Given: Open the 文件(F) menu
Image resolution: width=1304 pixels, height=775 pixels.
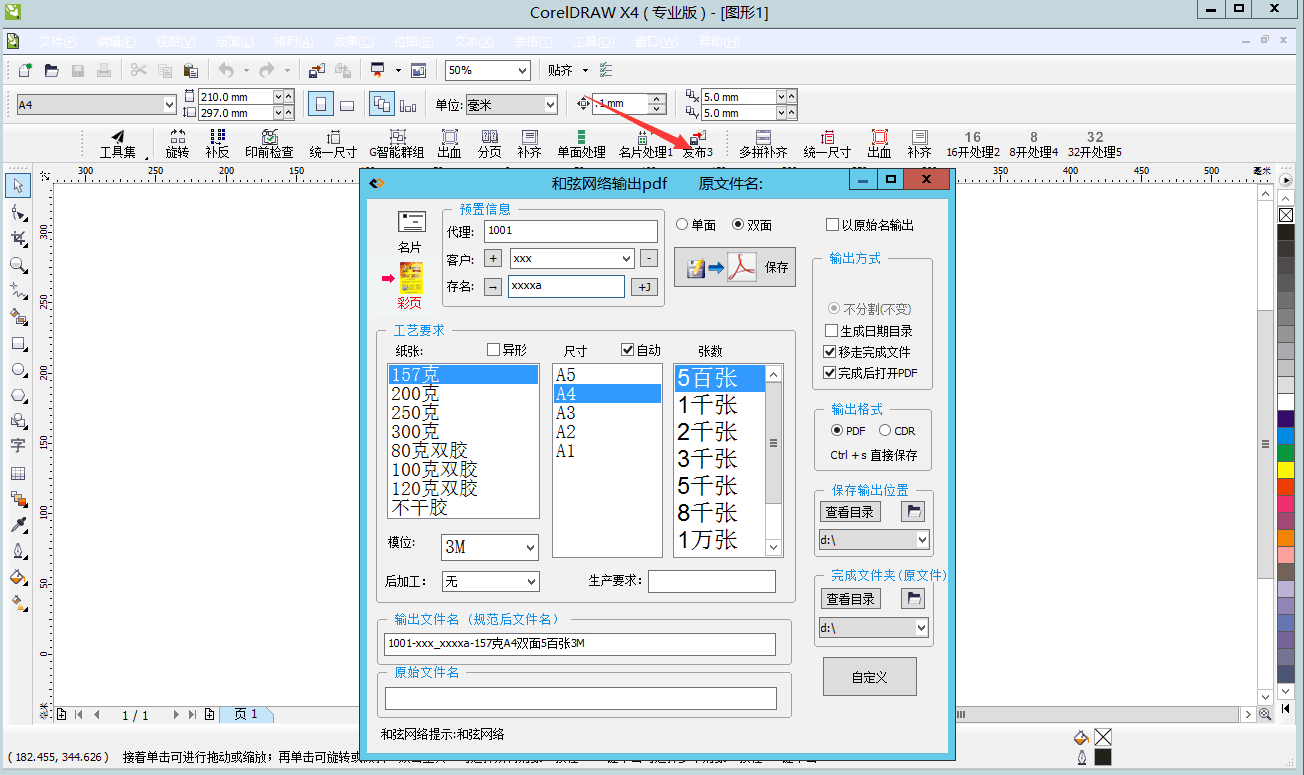Looking at the screenshot, I should click(x=58, y=42).
